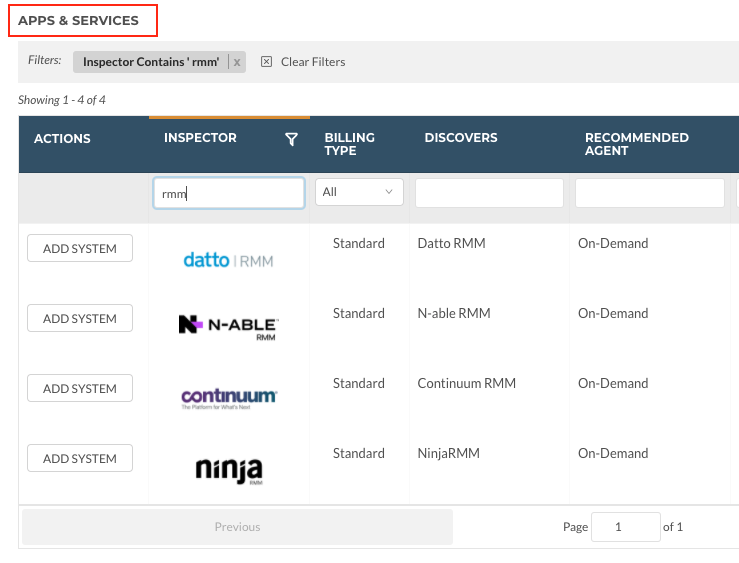
Task: Click Add System for NinjaRMM
Action: [80, 458]
